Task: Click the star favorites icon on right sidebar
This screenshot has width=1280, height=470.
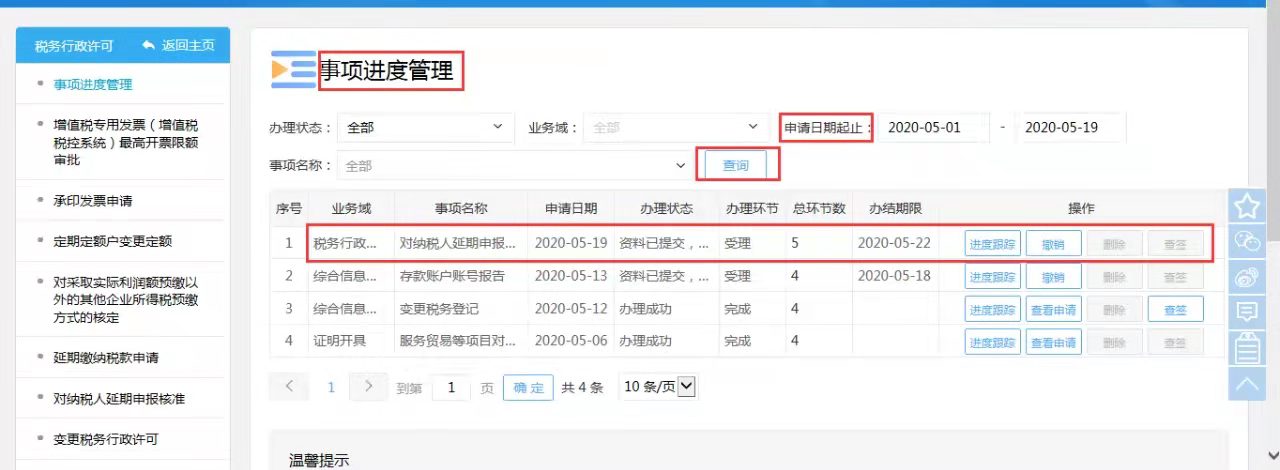Action: click(x=1246, y=206)
